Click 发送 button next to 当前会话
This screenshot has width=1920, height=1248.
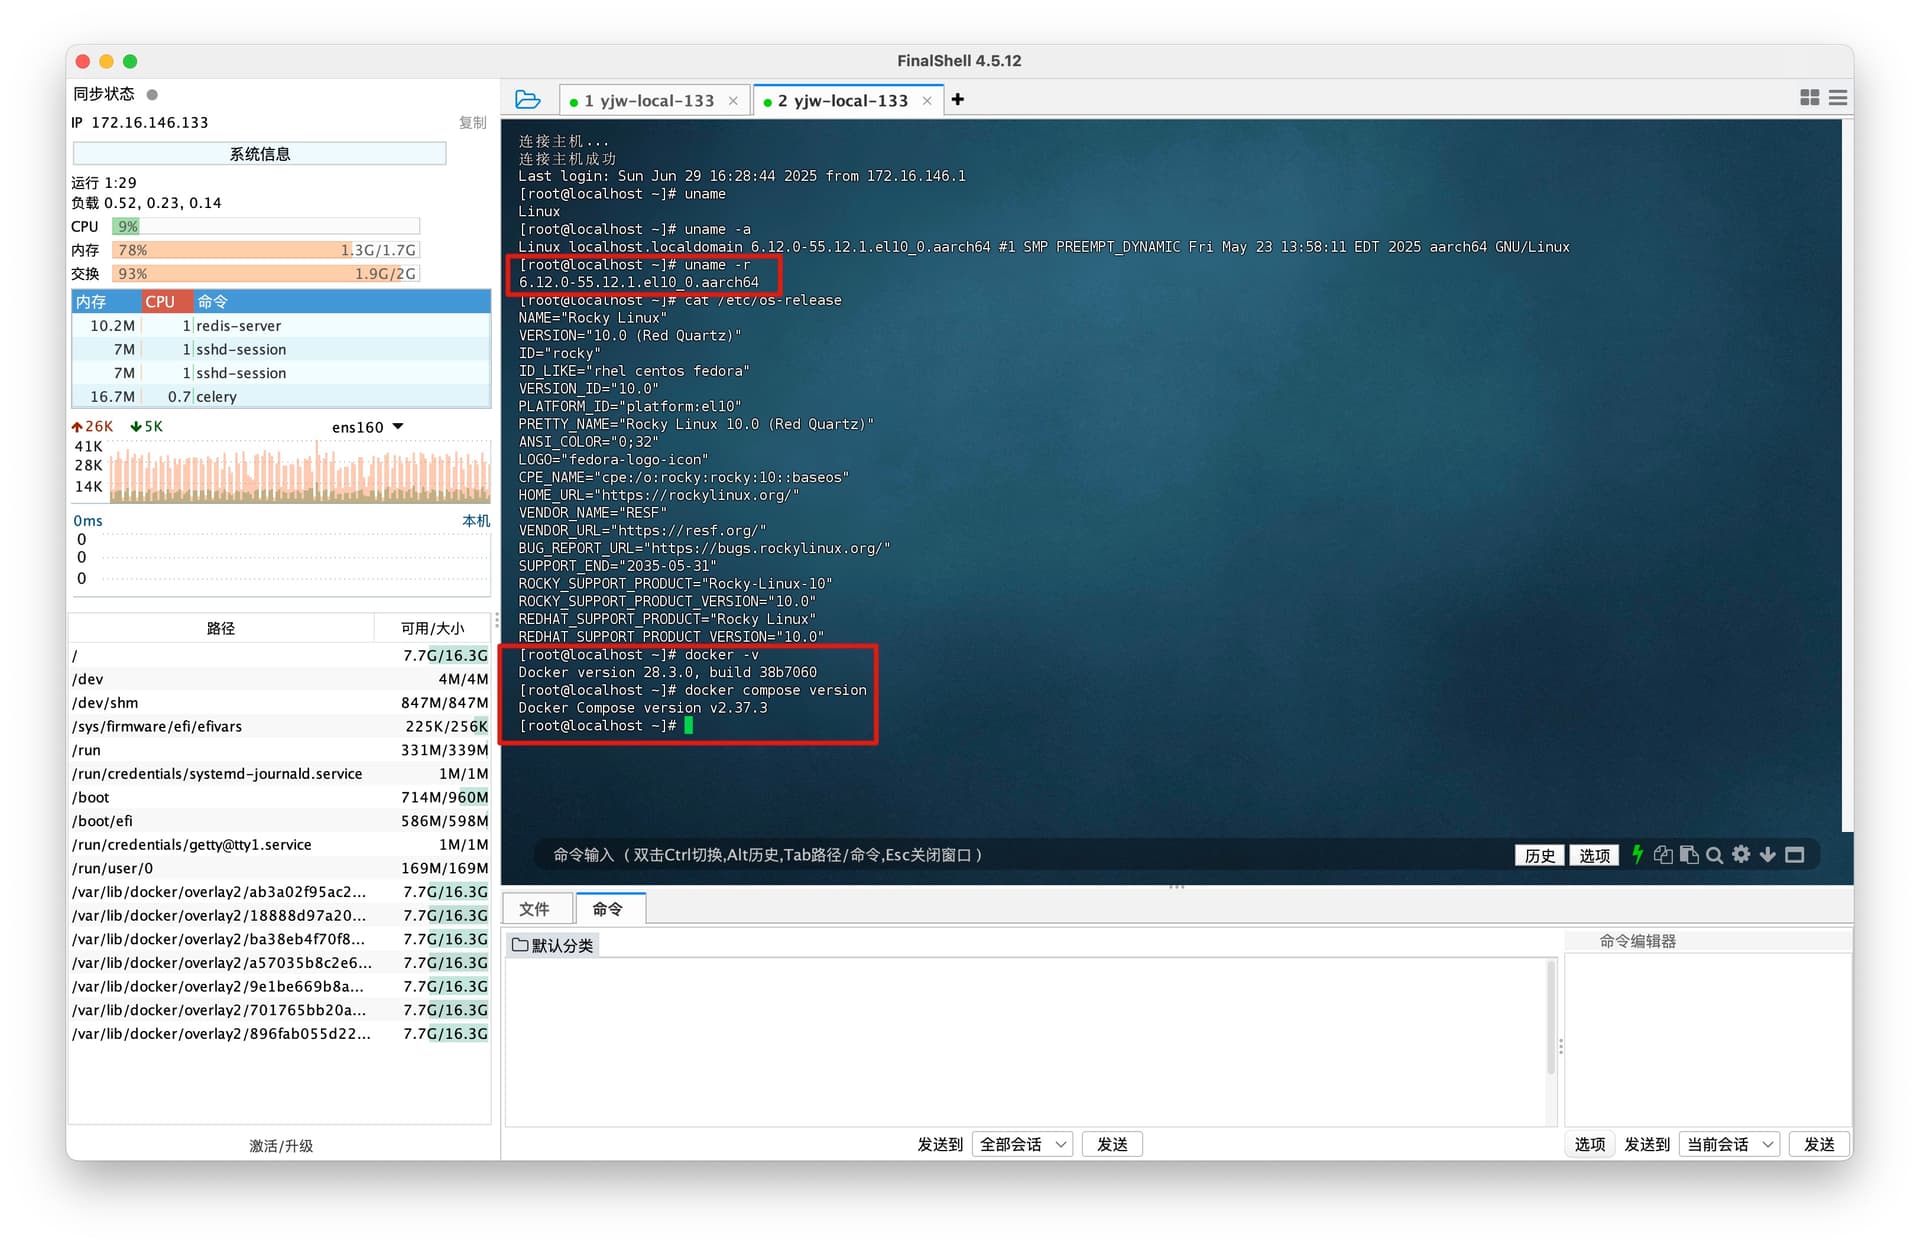(1819, 1144)
